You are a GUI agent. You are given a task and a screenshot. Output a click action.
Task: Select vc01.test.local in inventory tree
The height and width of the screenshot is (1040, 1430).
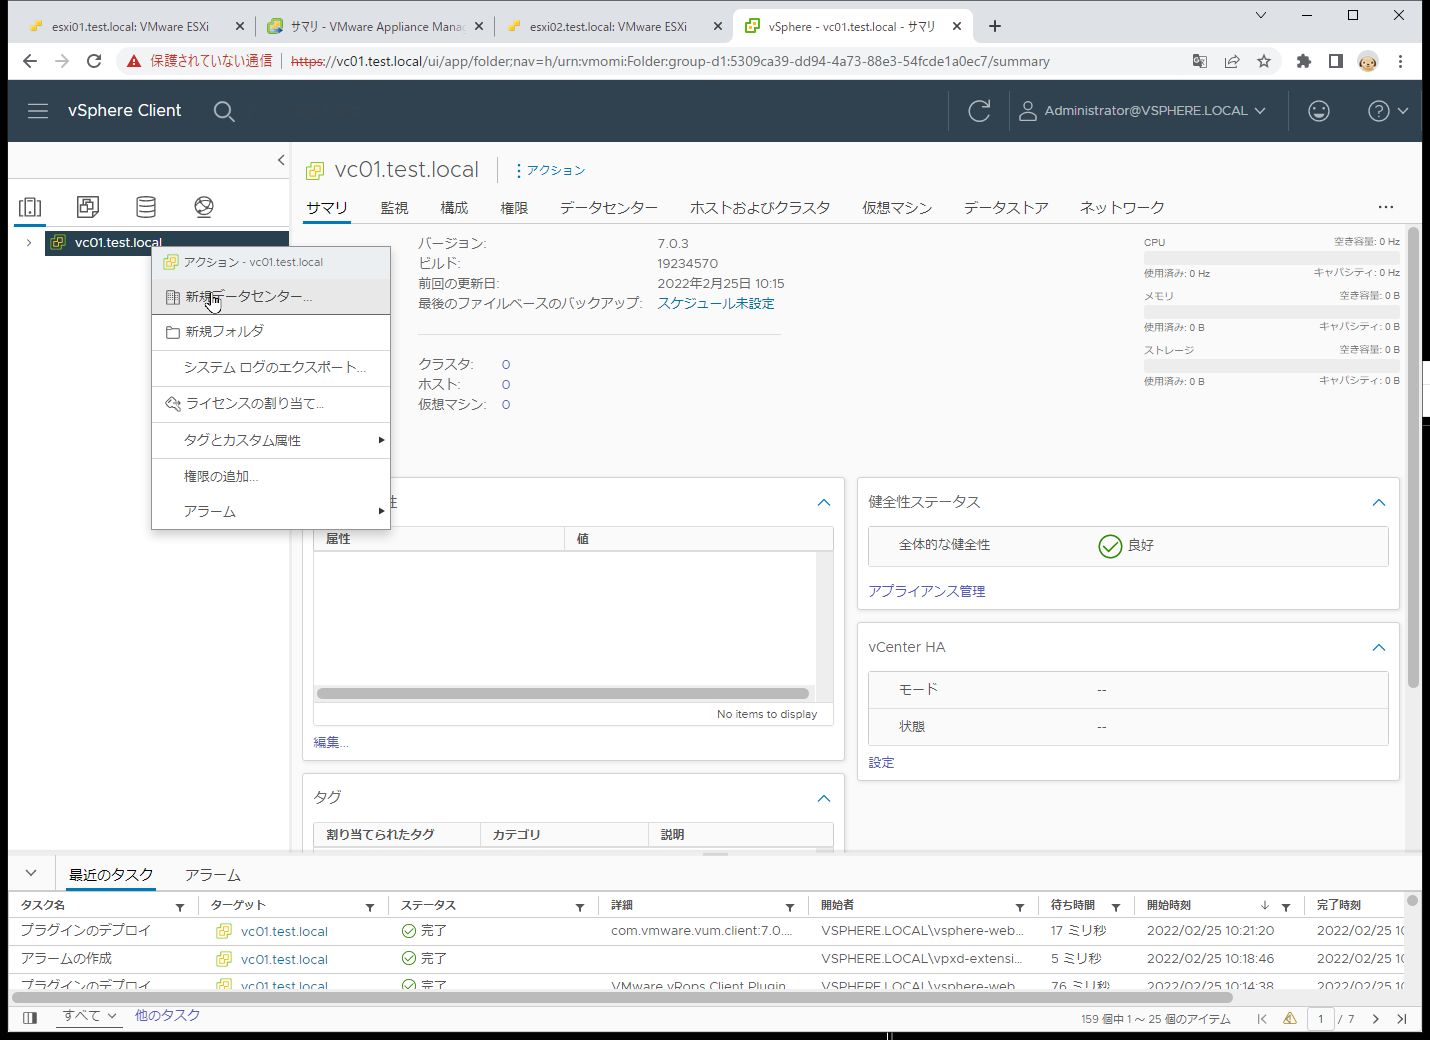(118, 242)
